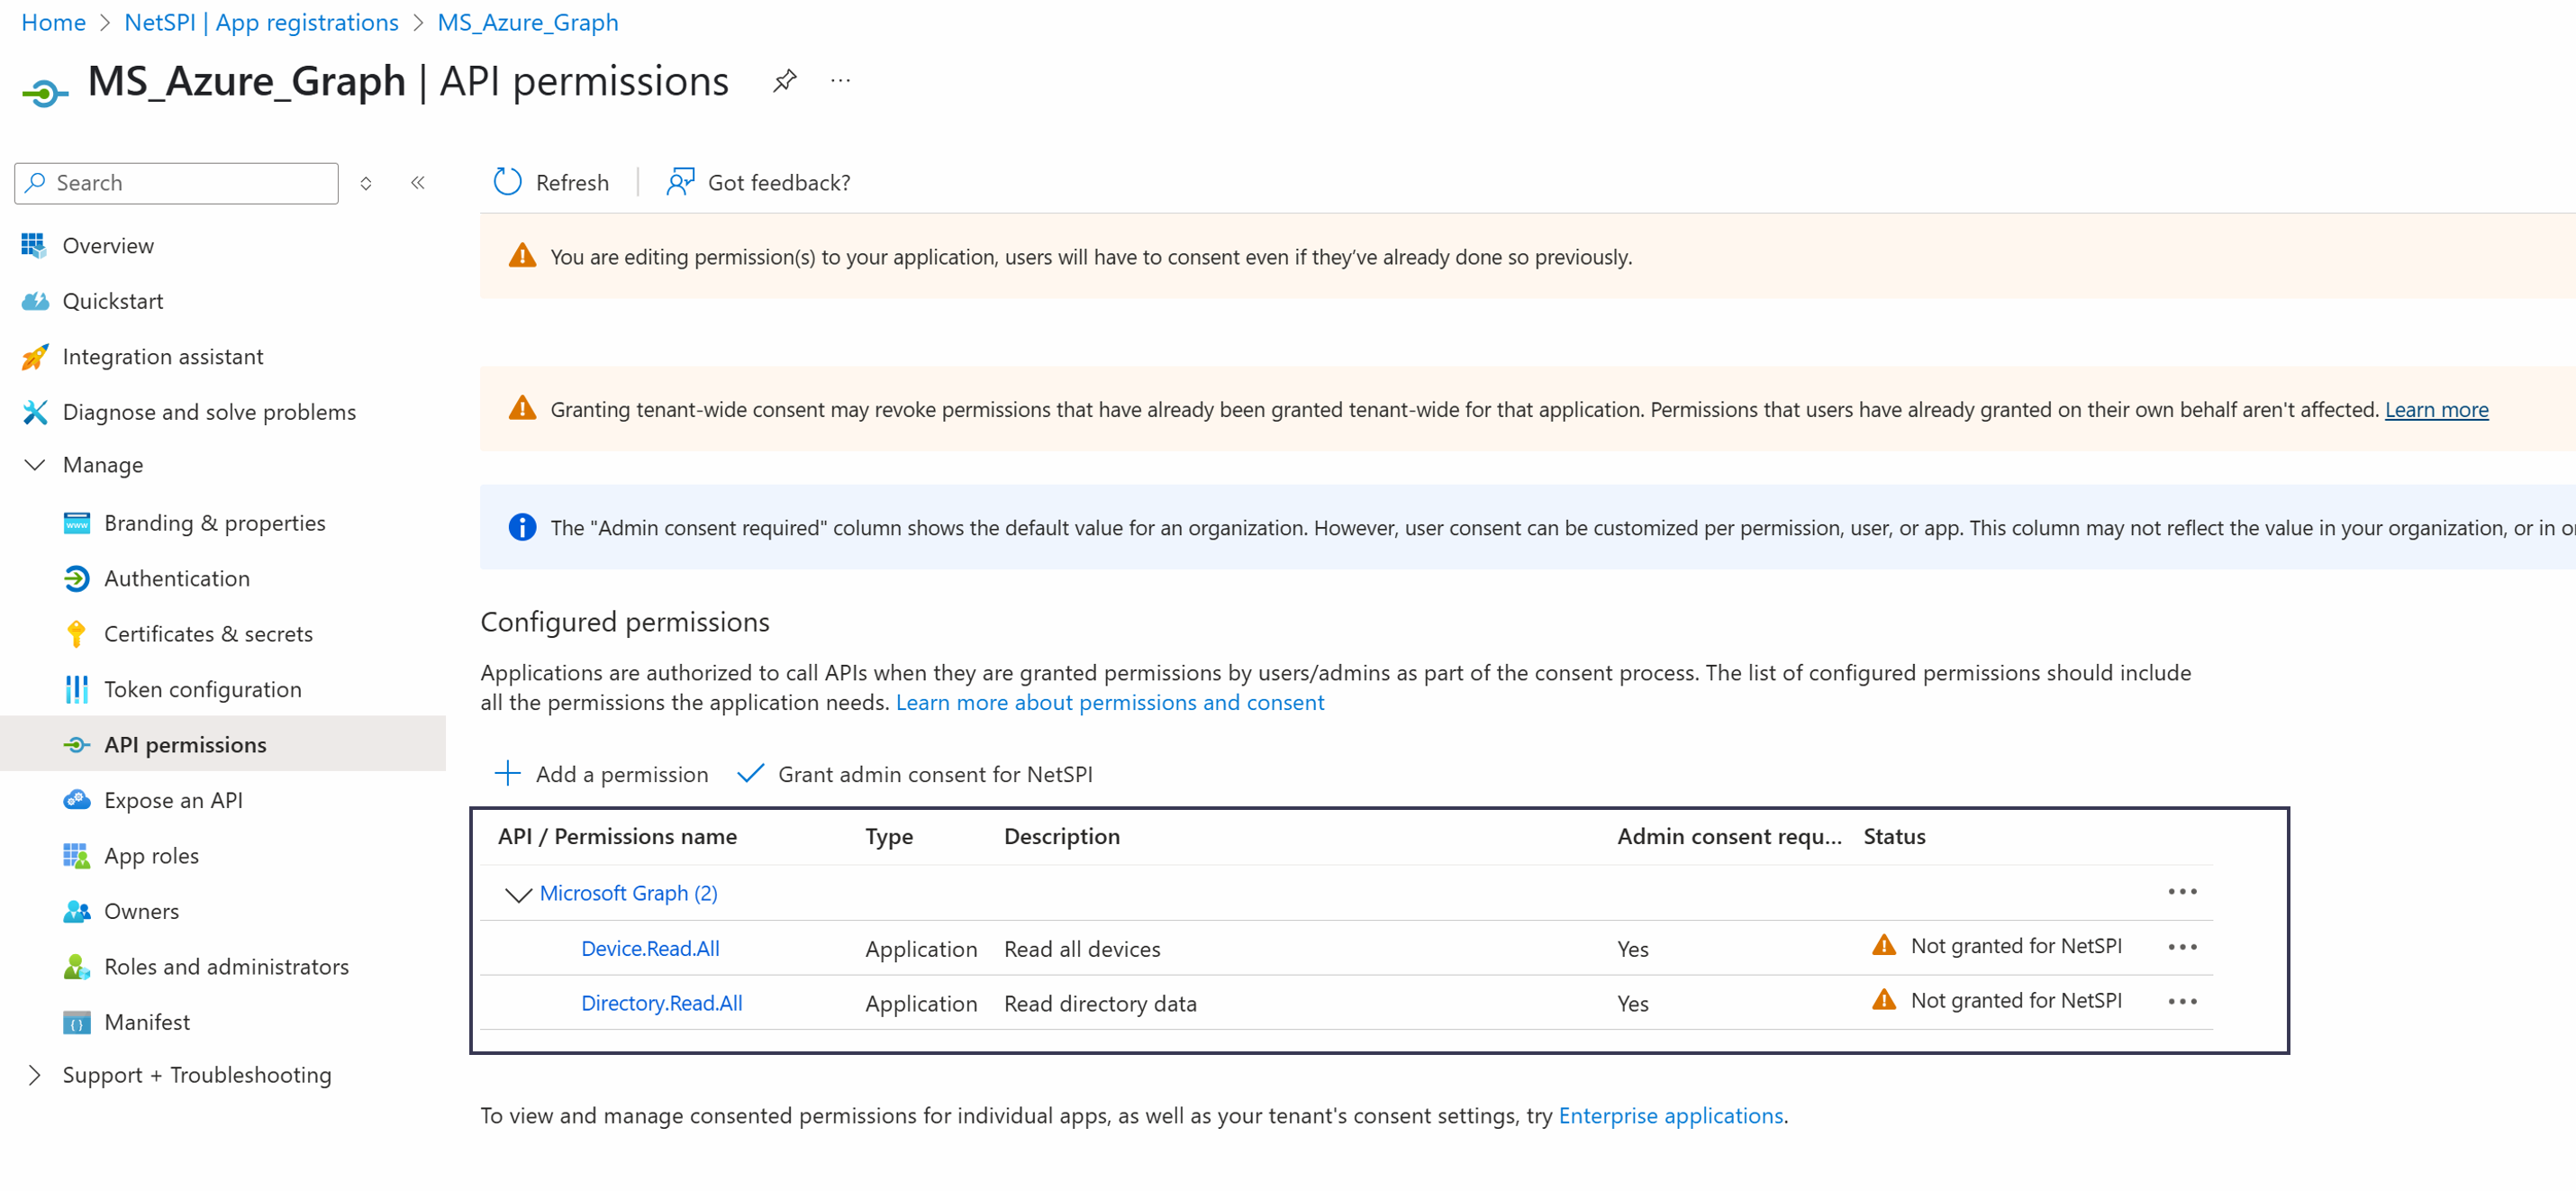Collapse the sidebar with the double chevron
Viewport: 2576px width, 1191px height.
[418, 182]
